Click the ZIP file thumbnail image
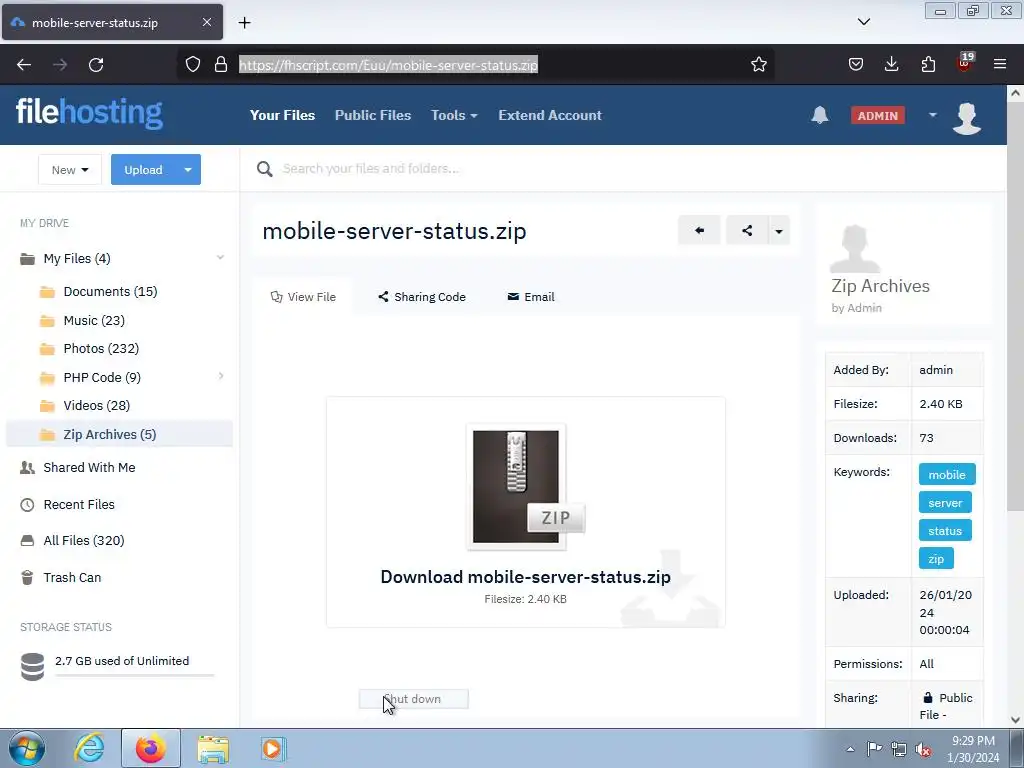Viewport: 1024px width, 768px height. click(x=525, y=487)
